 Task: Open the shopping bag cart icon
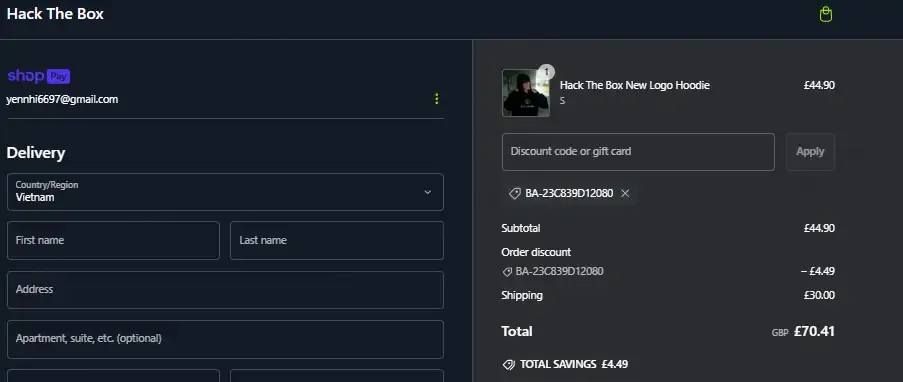coord(825,14)
